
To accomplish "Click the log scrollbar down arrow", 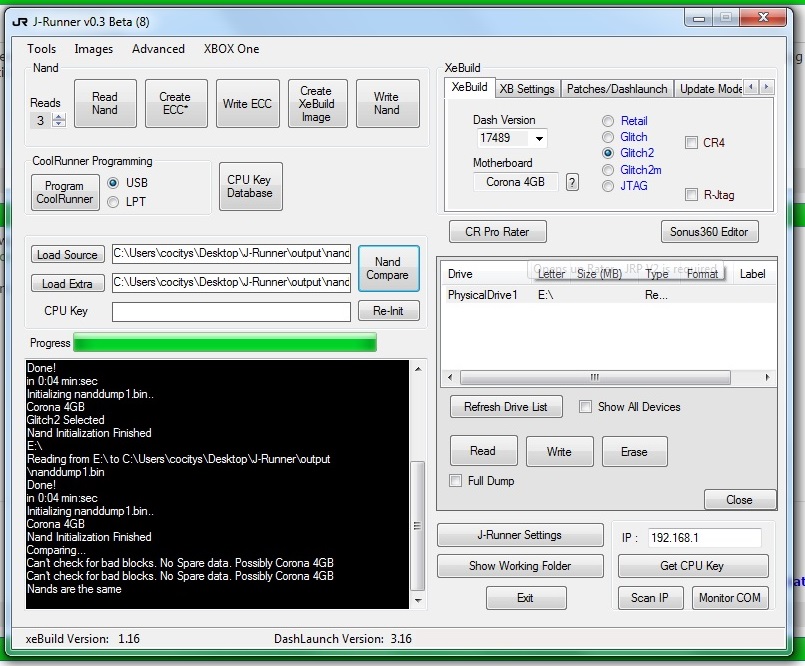I will tap(418, 600).
